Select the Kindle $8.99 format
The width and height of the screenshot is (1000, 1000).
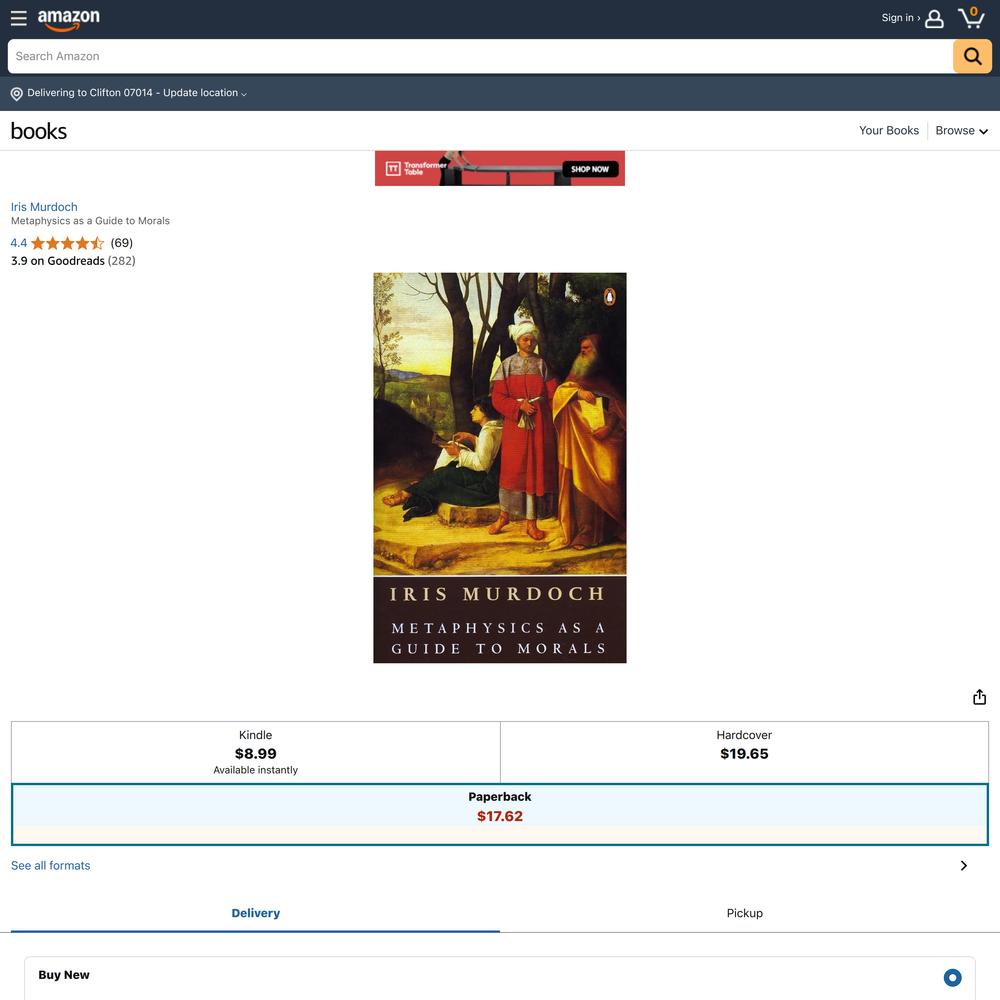[256, 752]
